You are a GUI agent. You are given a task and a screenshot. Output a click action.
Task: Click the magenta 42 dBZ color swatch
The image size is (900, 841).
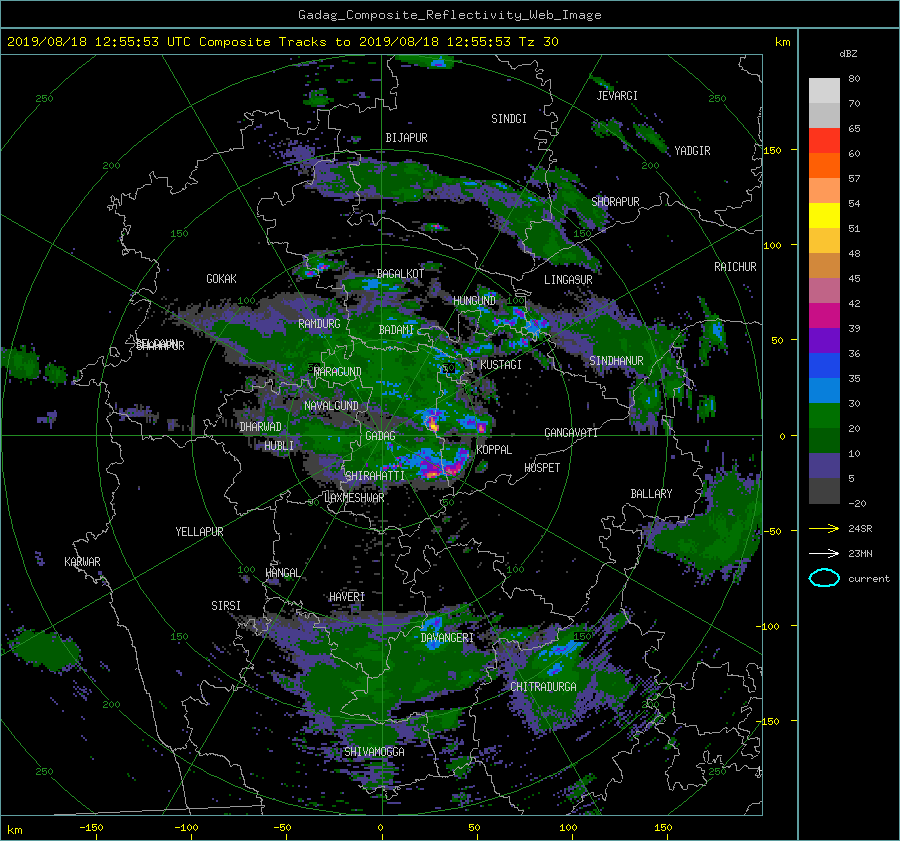(x=824, y=315)
